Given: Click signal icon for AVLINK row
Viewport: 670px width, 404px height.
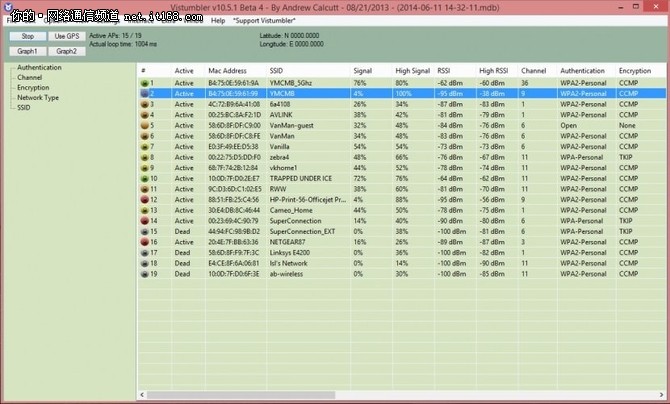Looking at the screenshot, I should click(x=144, y=115).
